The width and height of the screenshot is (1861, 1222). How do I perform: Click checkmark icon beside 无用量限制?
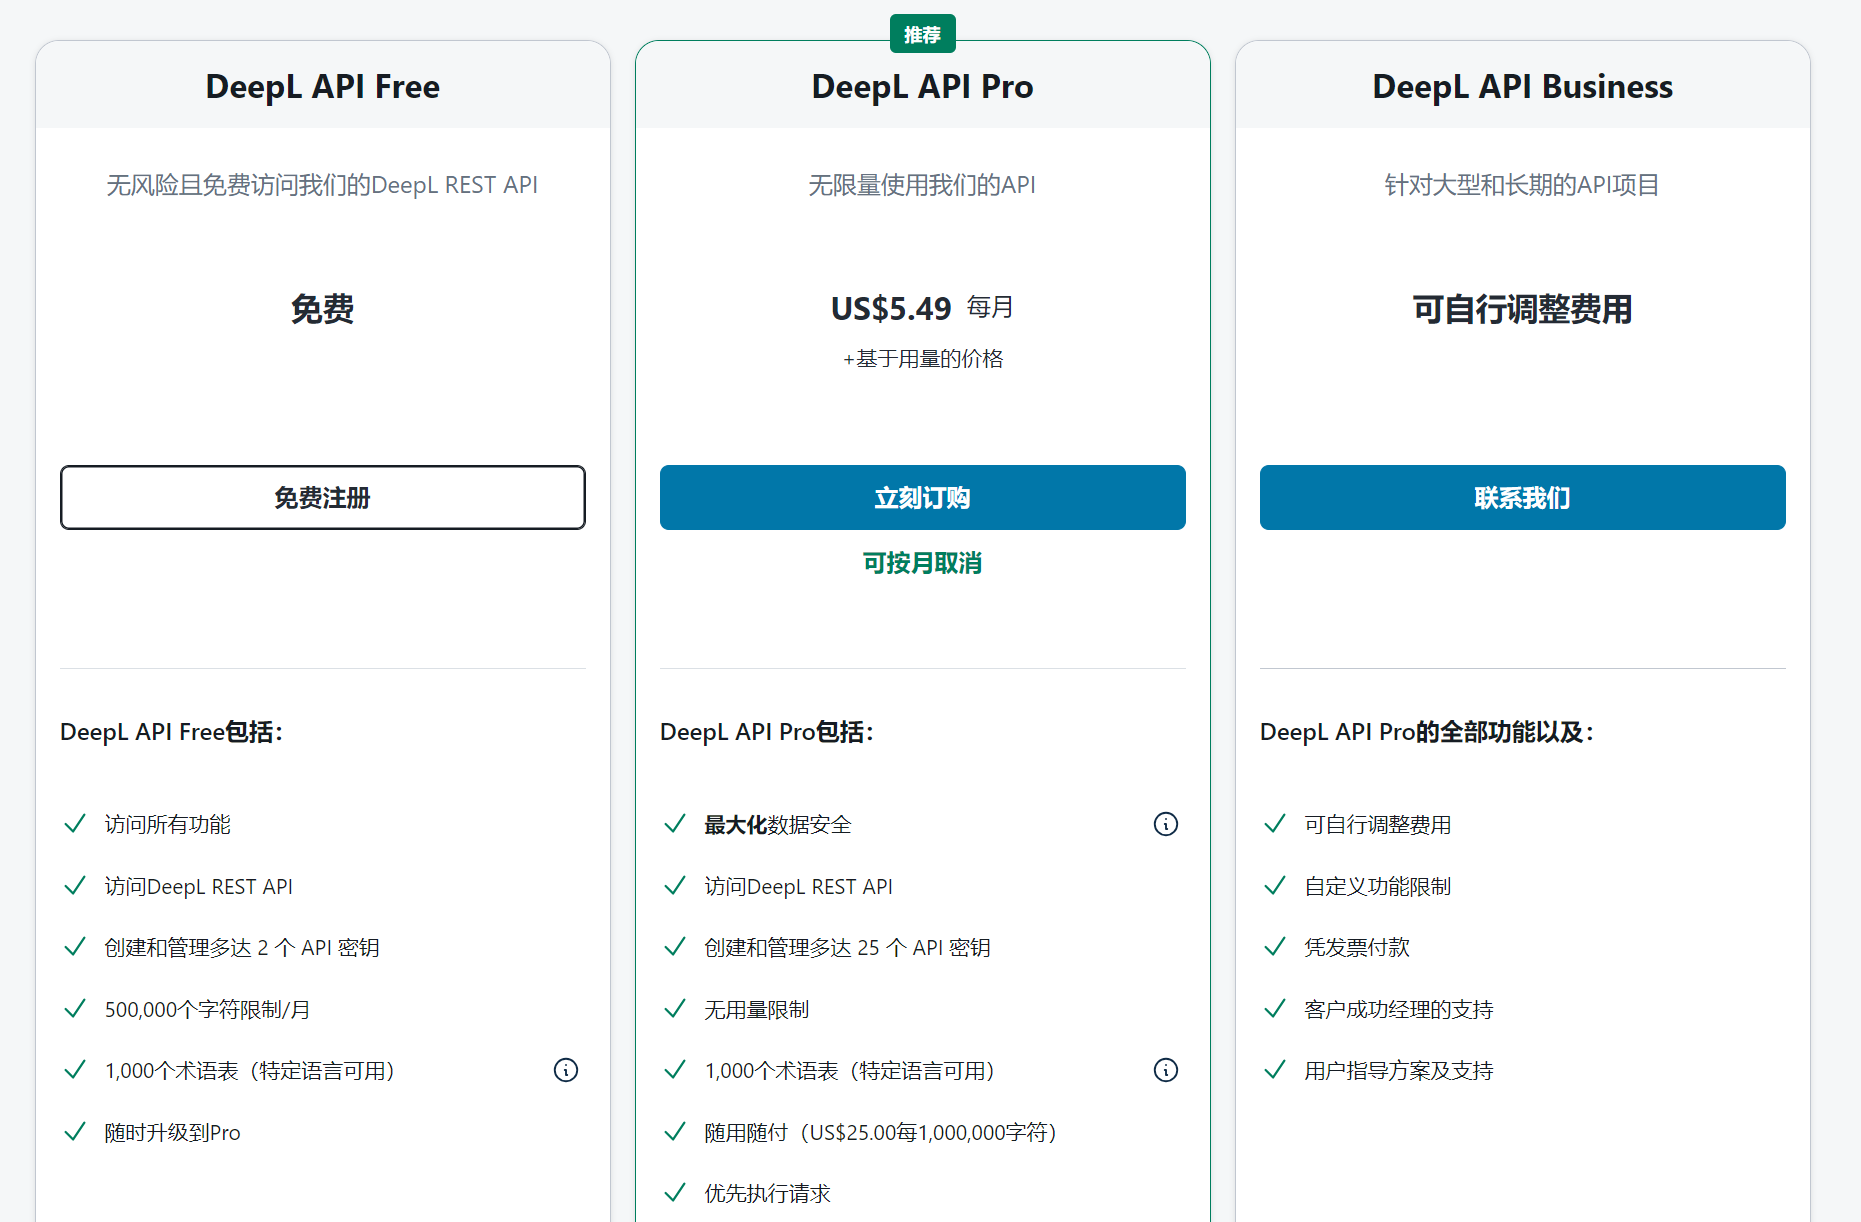[675, 1008]
